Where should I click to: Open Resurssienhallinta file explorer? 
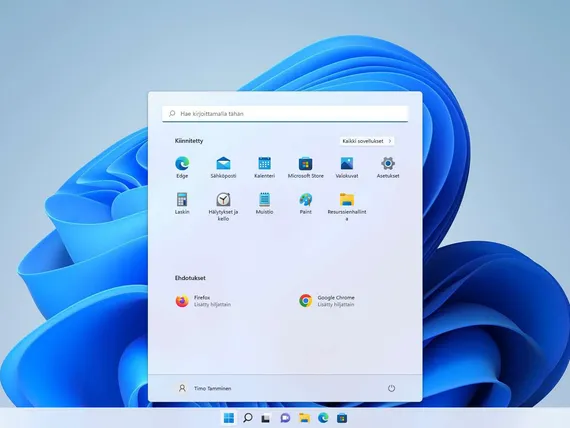click(347, 207)
